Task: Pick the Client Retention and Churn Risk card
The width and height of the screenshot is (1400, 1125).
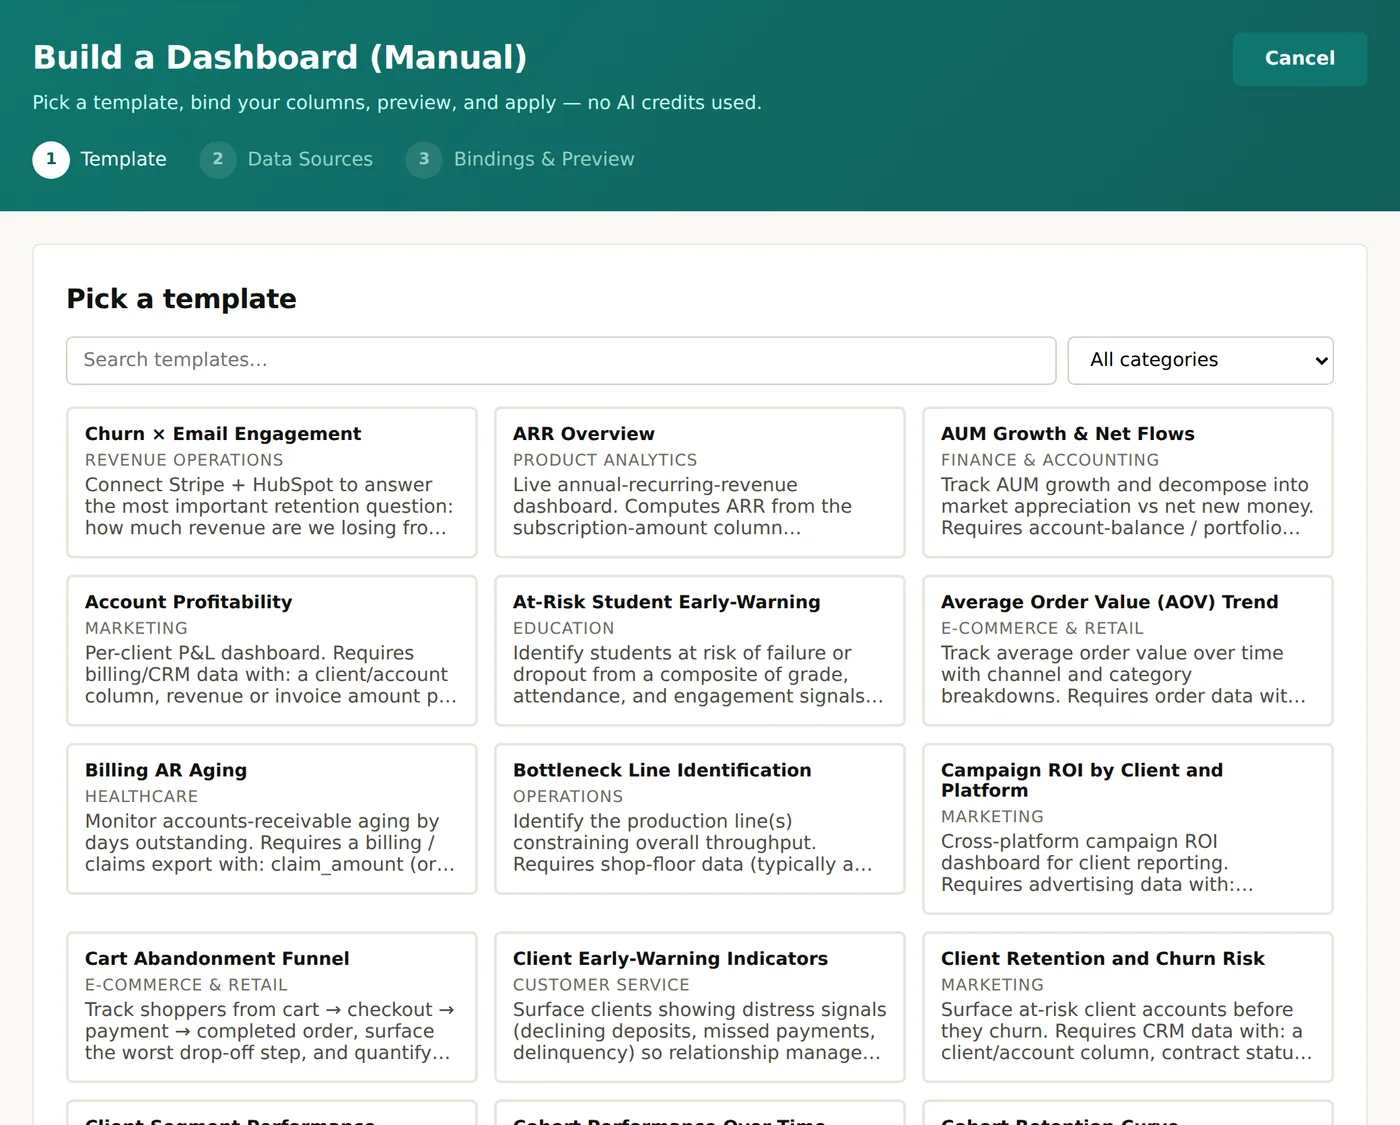Action: pyautogui.click(x=1128, y=1007)
